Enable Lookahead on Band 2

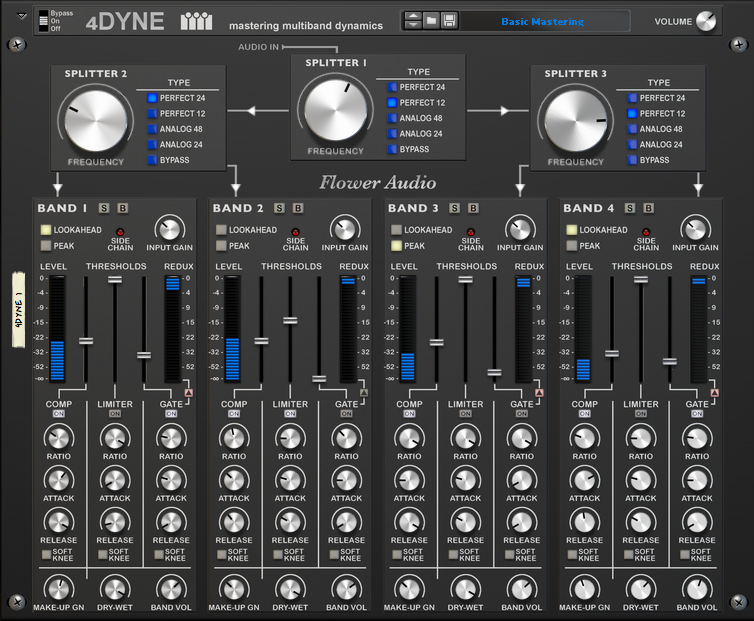click(x=221, y=230)
